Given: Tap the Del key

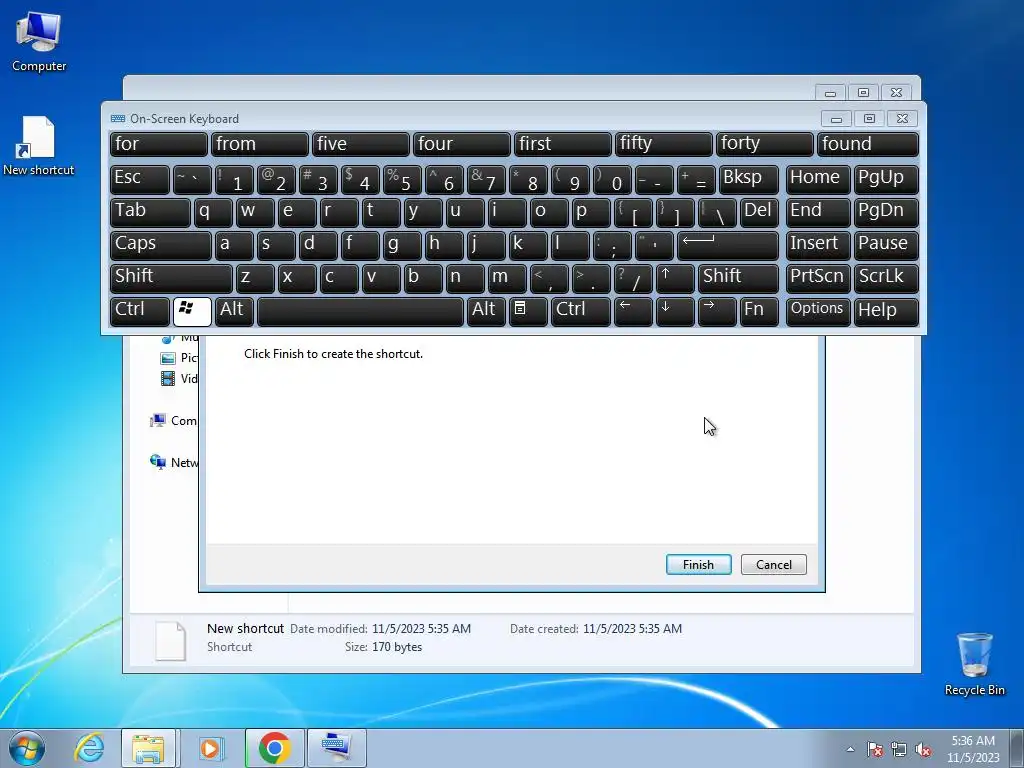Looking at the screenshot, I should 759,212.
